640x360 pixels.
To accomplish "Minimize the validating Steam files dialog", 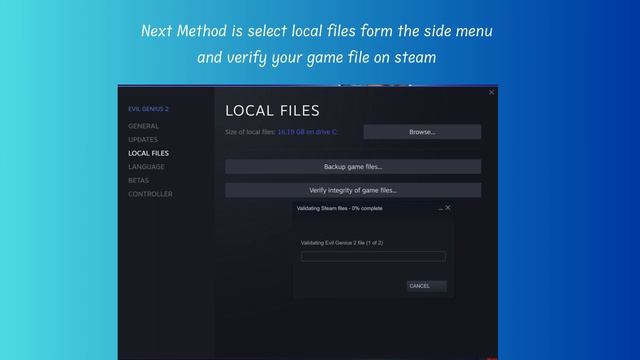I will pyautogui.click(x=440, y=209).
